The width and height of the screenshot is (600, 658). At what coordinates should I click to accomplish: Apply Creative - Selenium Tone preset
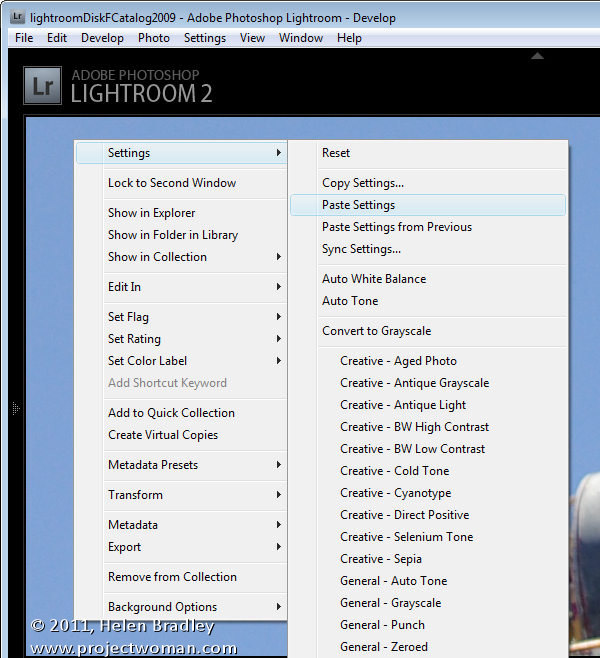[428, 537]
